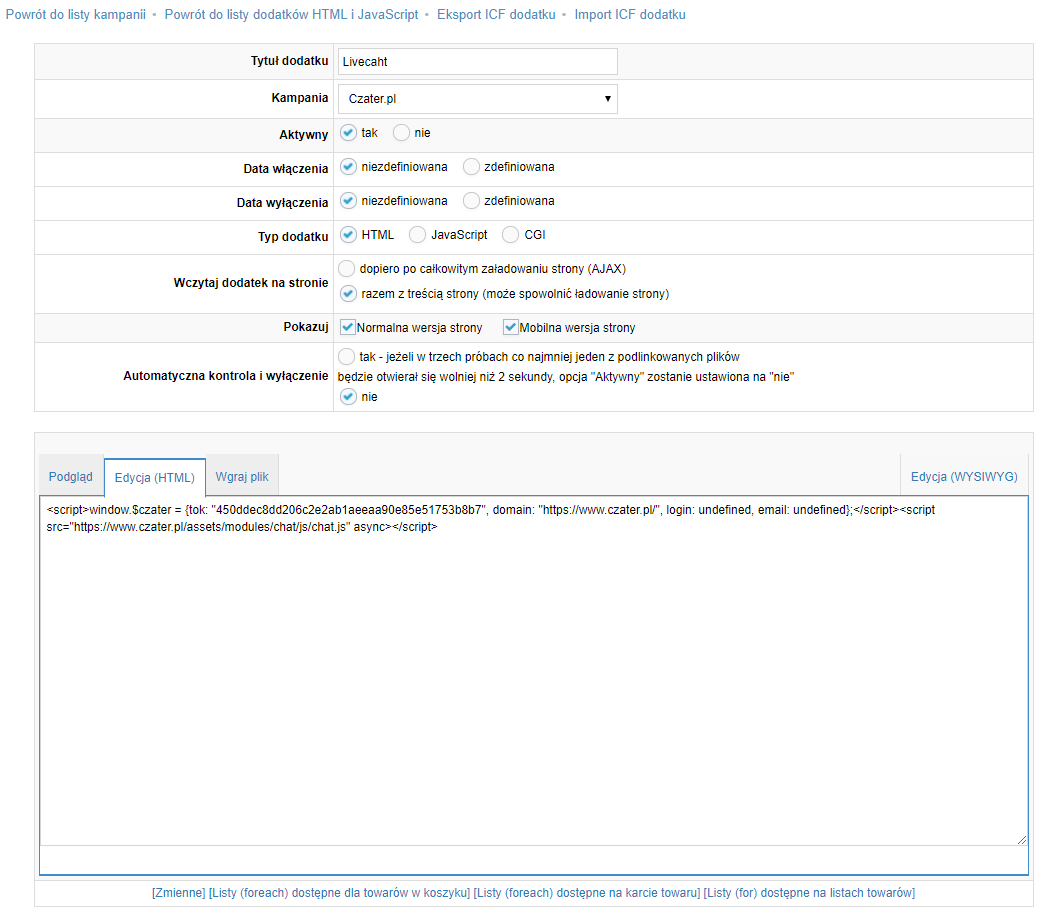Screen dimensions: 1057x919
Task: Uncheck Normalna wersja strony checkbox
Action: (348, 327)
